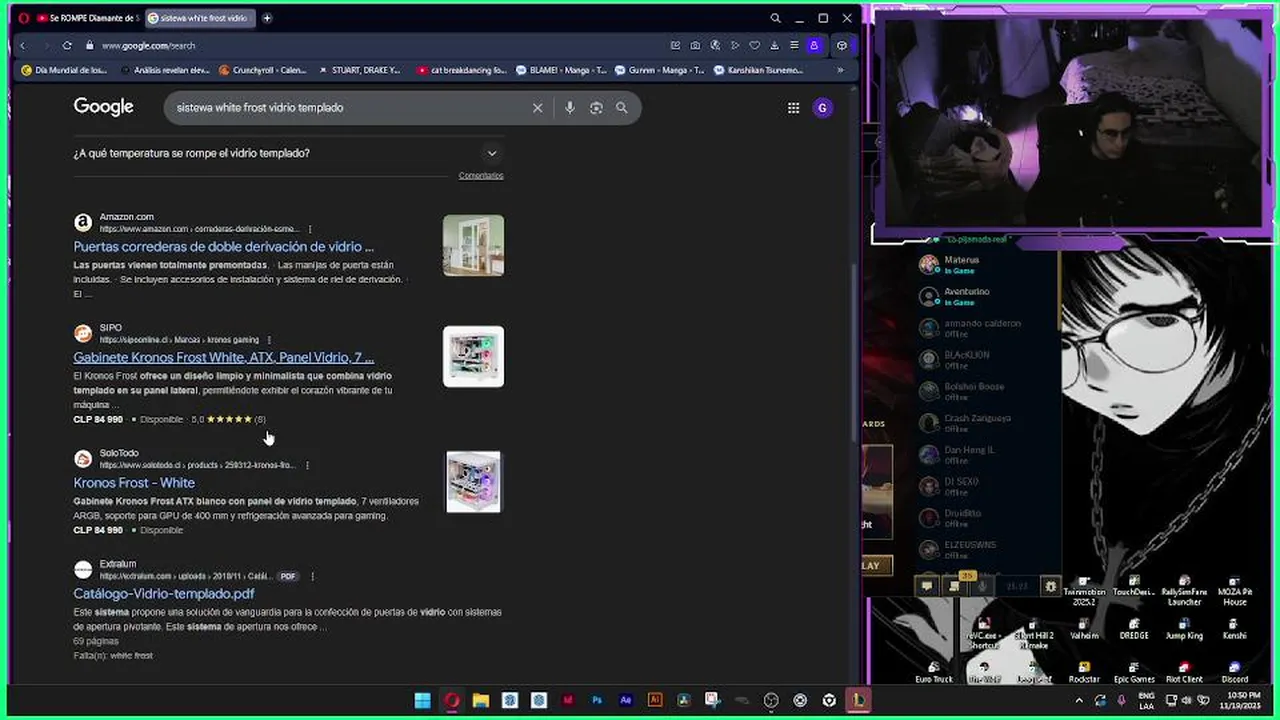
Task: Open the Extralum result three-dot options
Action: pos(312,576)
